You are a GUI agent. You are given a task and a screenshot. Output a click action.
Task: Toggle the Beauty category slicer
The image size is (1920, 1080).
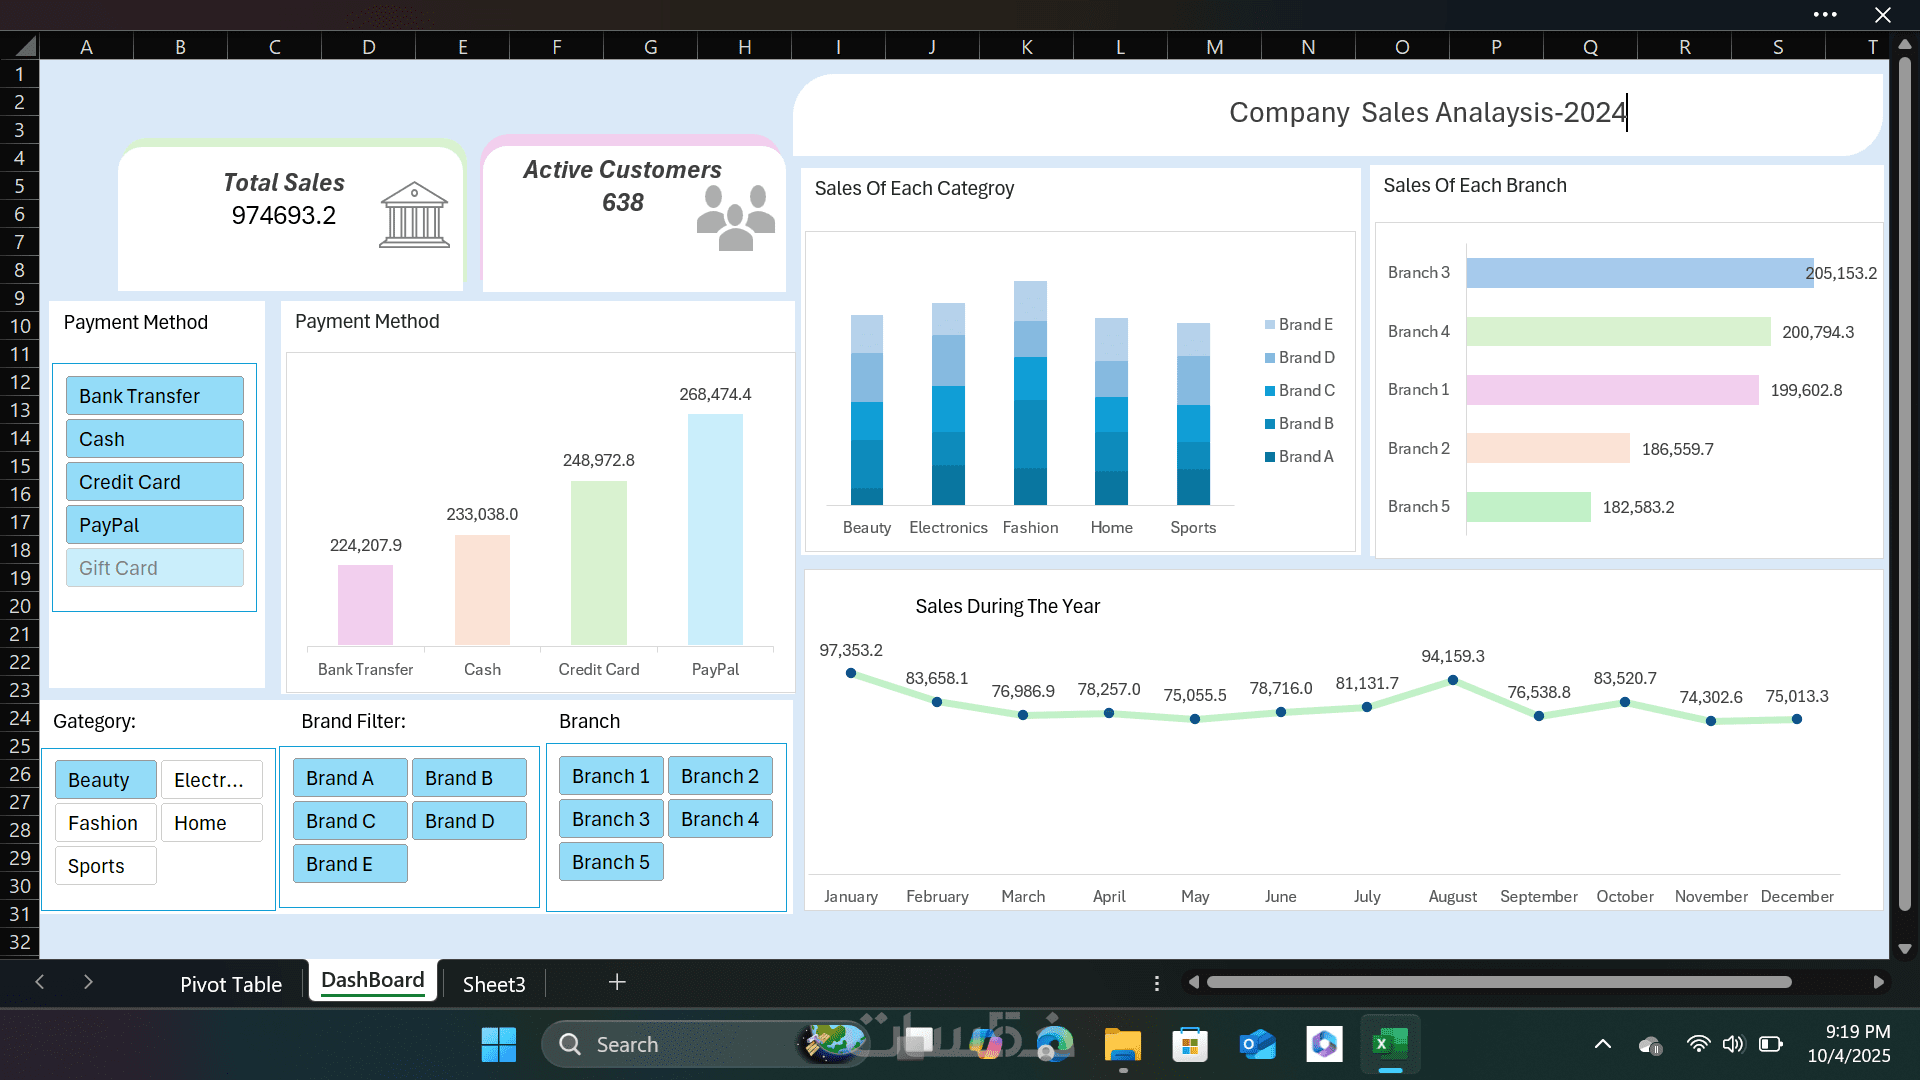(105, 780)
